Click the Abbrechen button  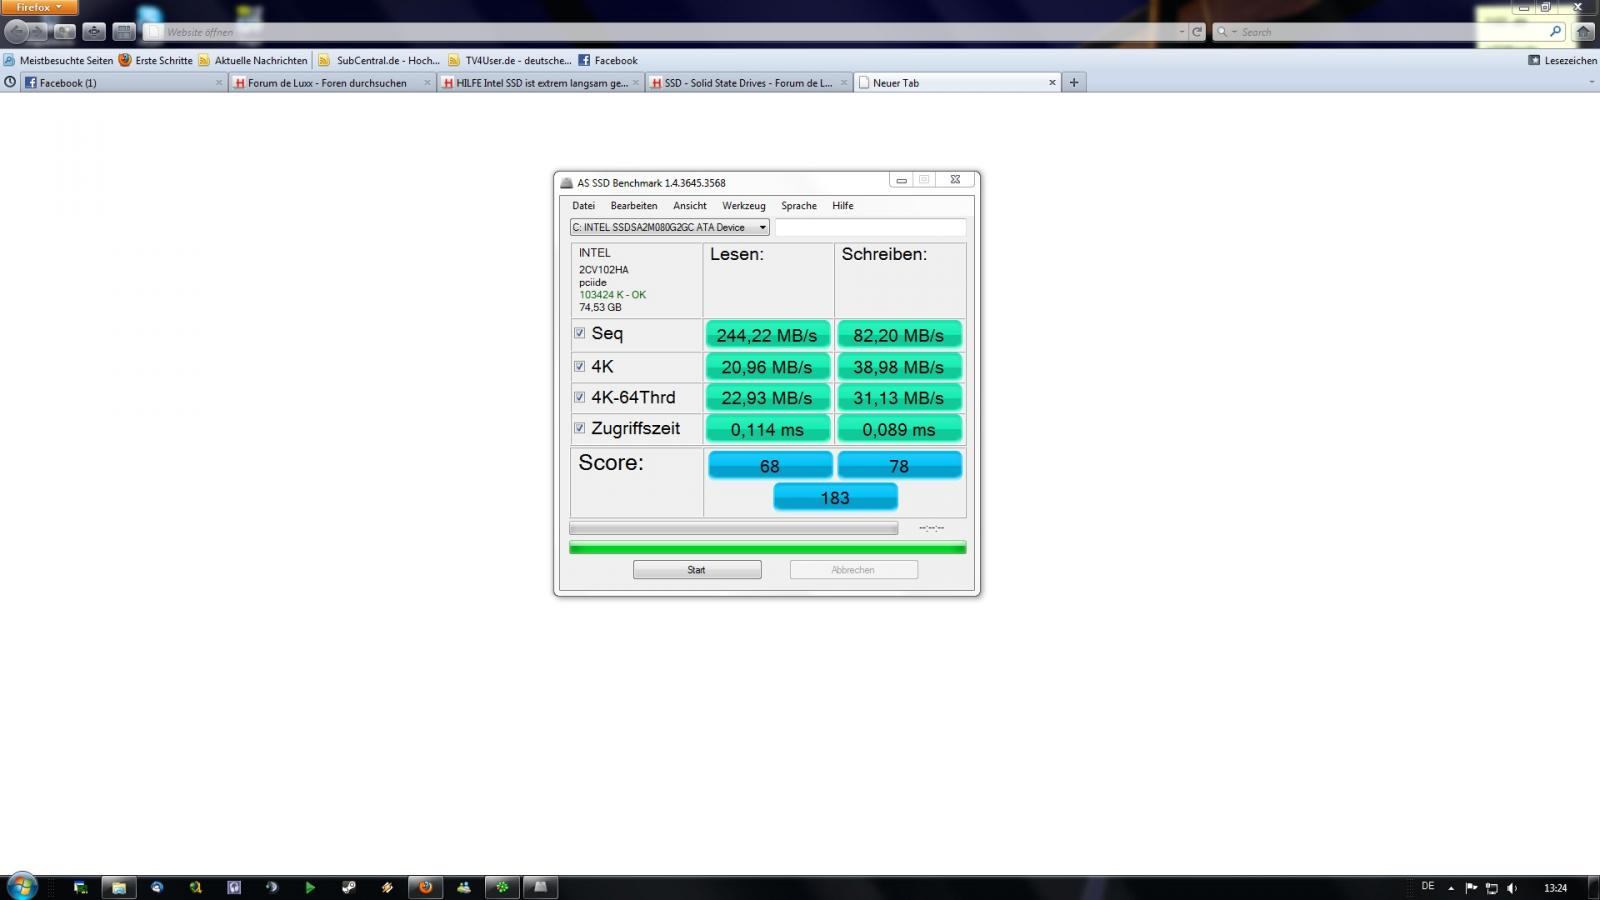point(854,570)
